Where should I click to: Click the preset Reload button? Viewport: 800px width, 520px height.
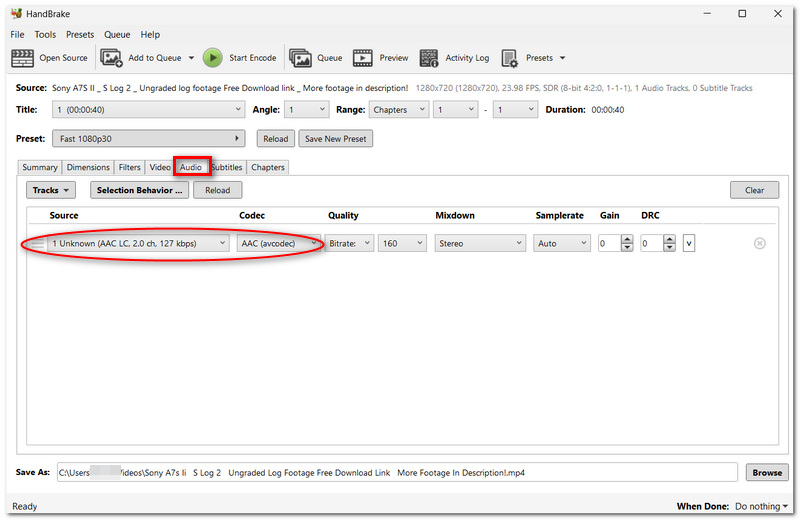(276, 139)
